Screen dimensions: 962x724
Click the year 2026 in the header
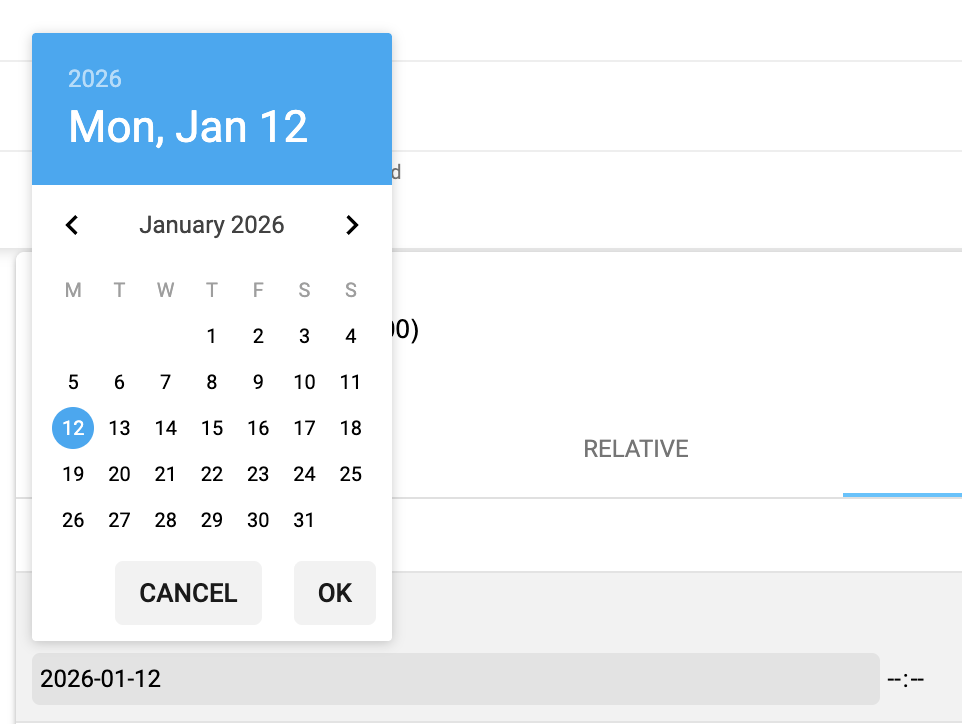(x=95, y=79)
